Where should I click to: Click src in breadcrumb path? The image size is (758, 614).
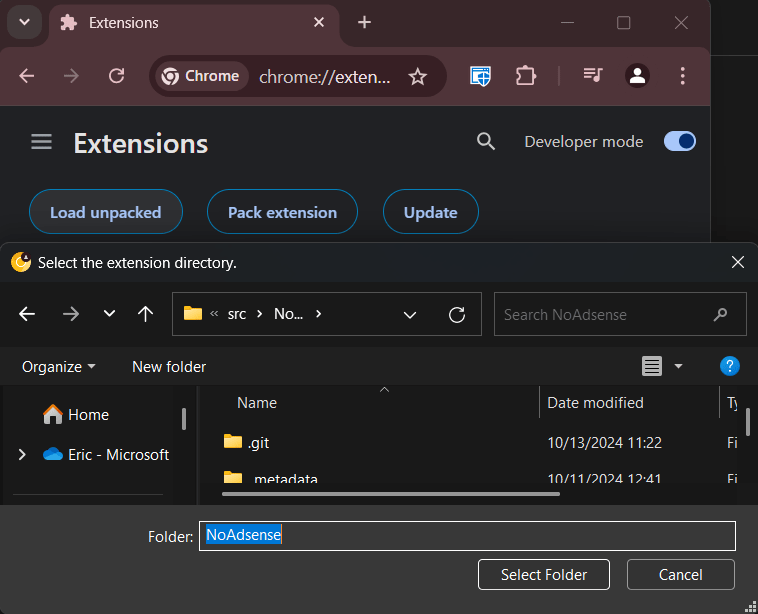point(237,314)
